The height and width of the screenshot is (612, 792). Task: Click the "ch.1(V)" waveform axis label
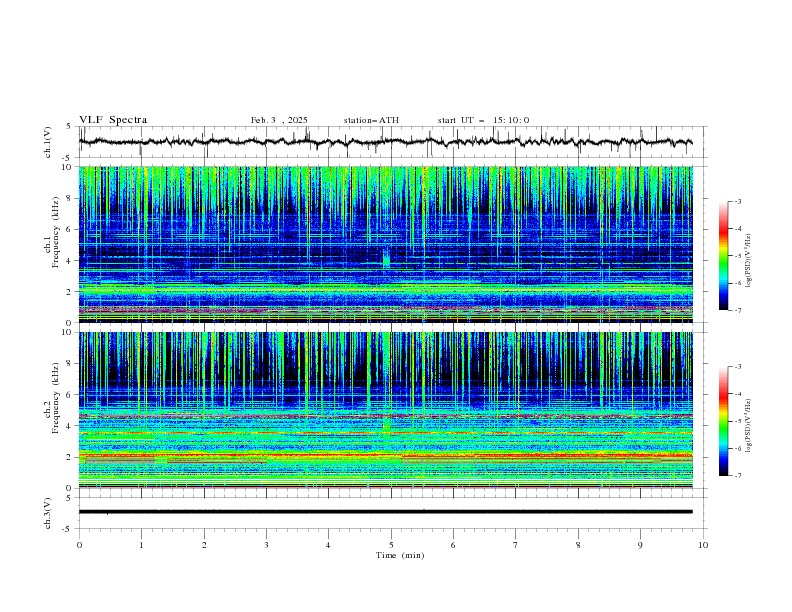tap(48, 142)
